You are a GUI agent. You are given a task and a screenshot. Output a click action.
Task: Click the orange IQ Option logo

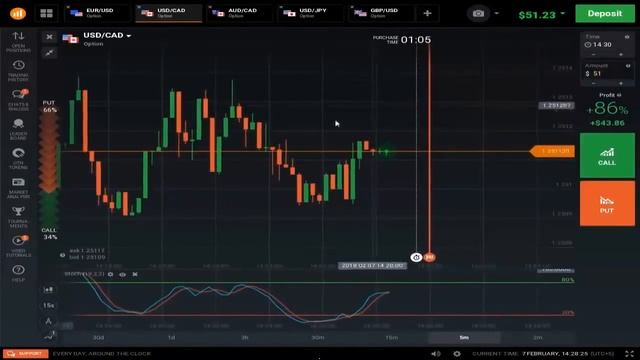18,13
